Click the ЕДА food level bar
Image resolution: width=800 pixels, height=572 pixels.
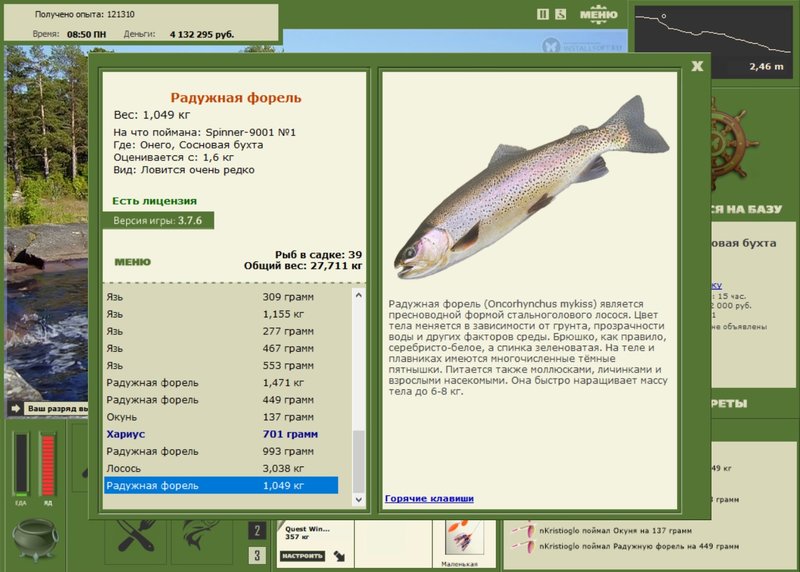point(21,464)
